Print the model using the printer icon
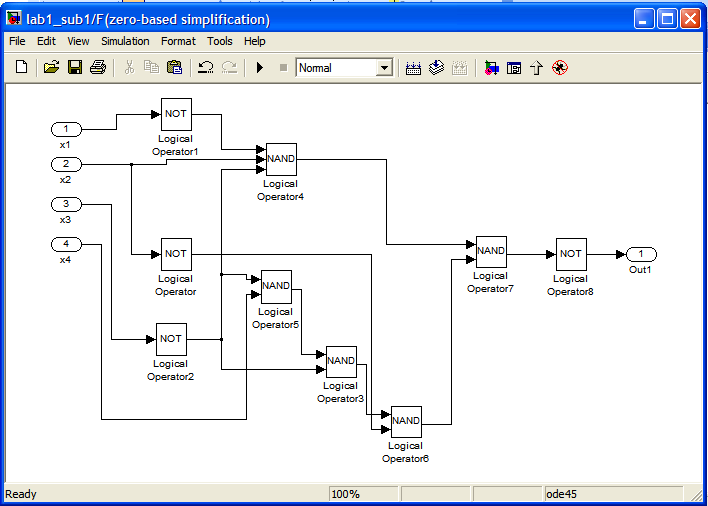 click(x=98, y=68)
